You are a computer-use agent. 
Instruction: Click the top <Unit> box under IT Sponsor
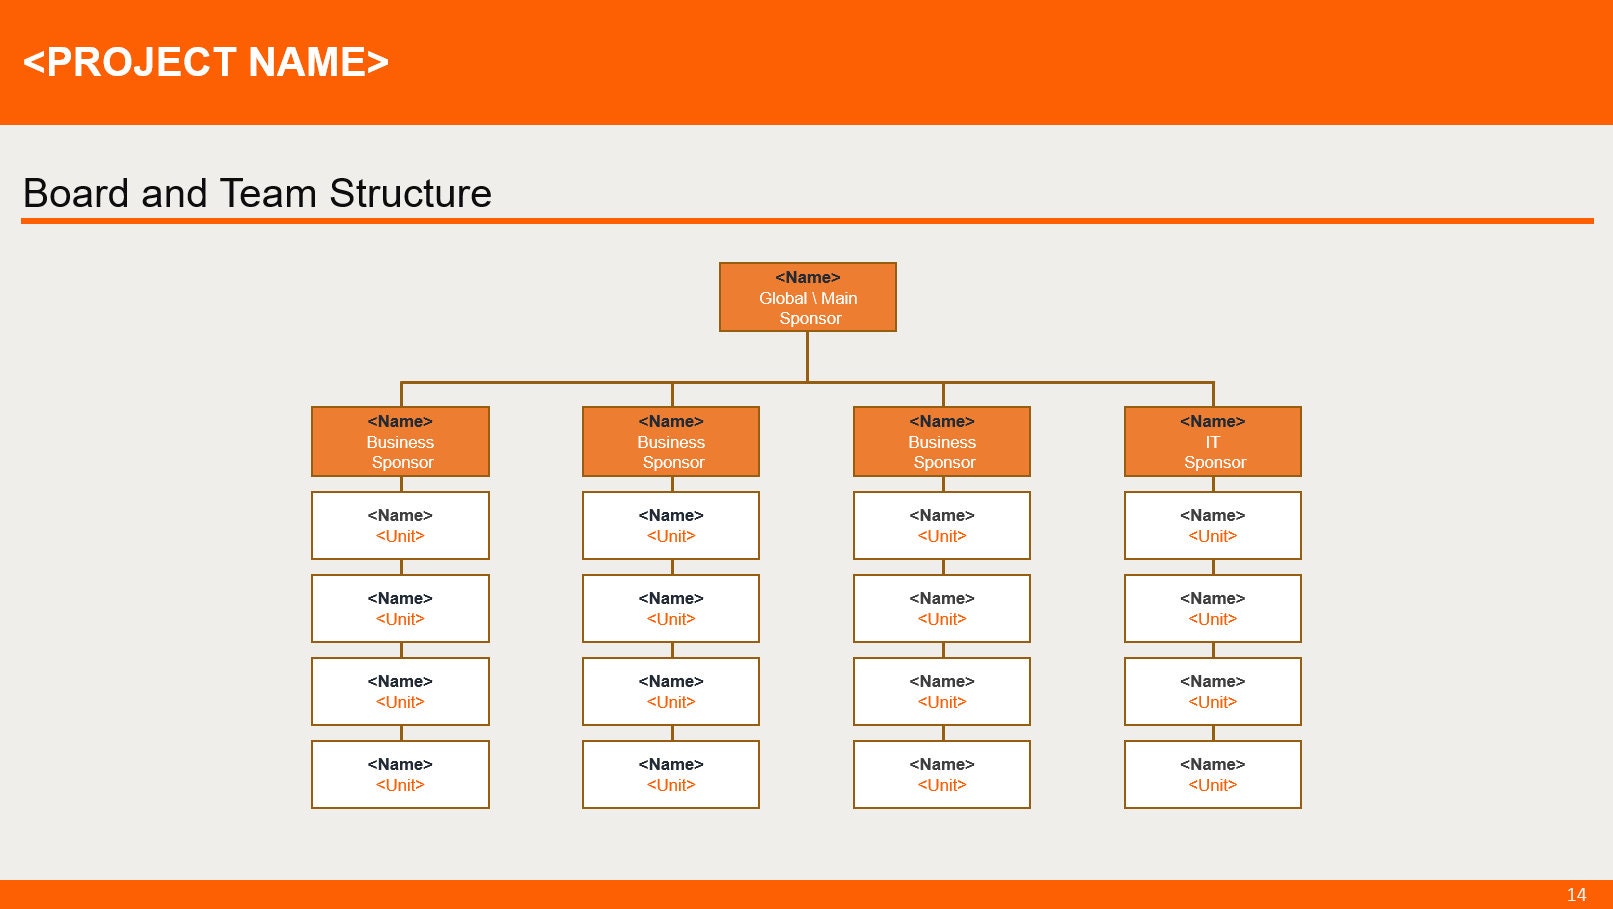pos(1212,525)
